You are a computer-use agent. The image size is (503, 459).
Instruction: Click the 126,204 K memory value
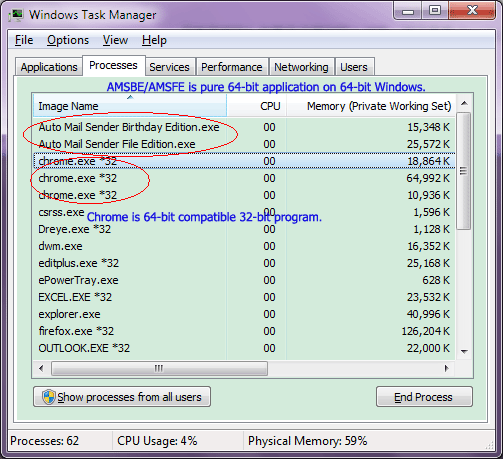point(426,331)
